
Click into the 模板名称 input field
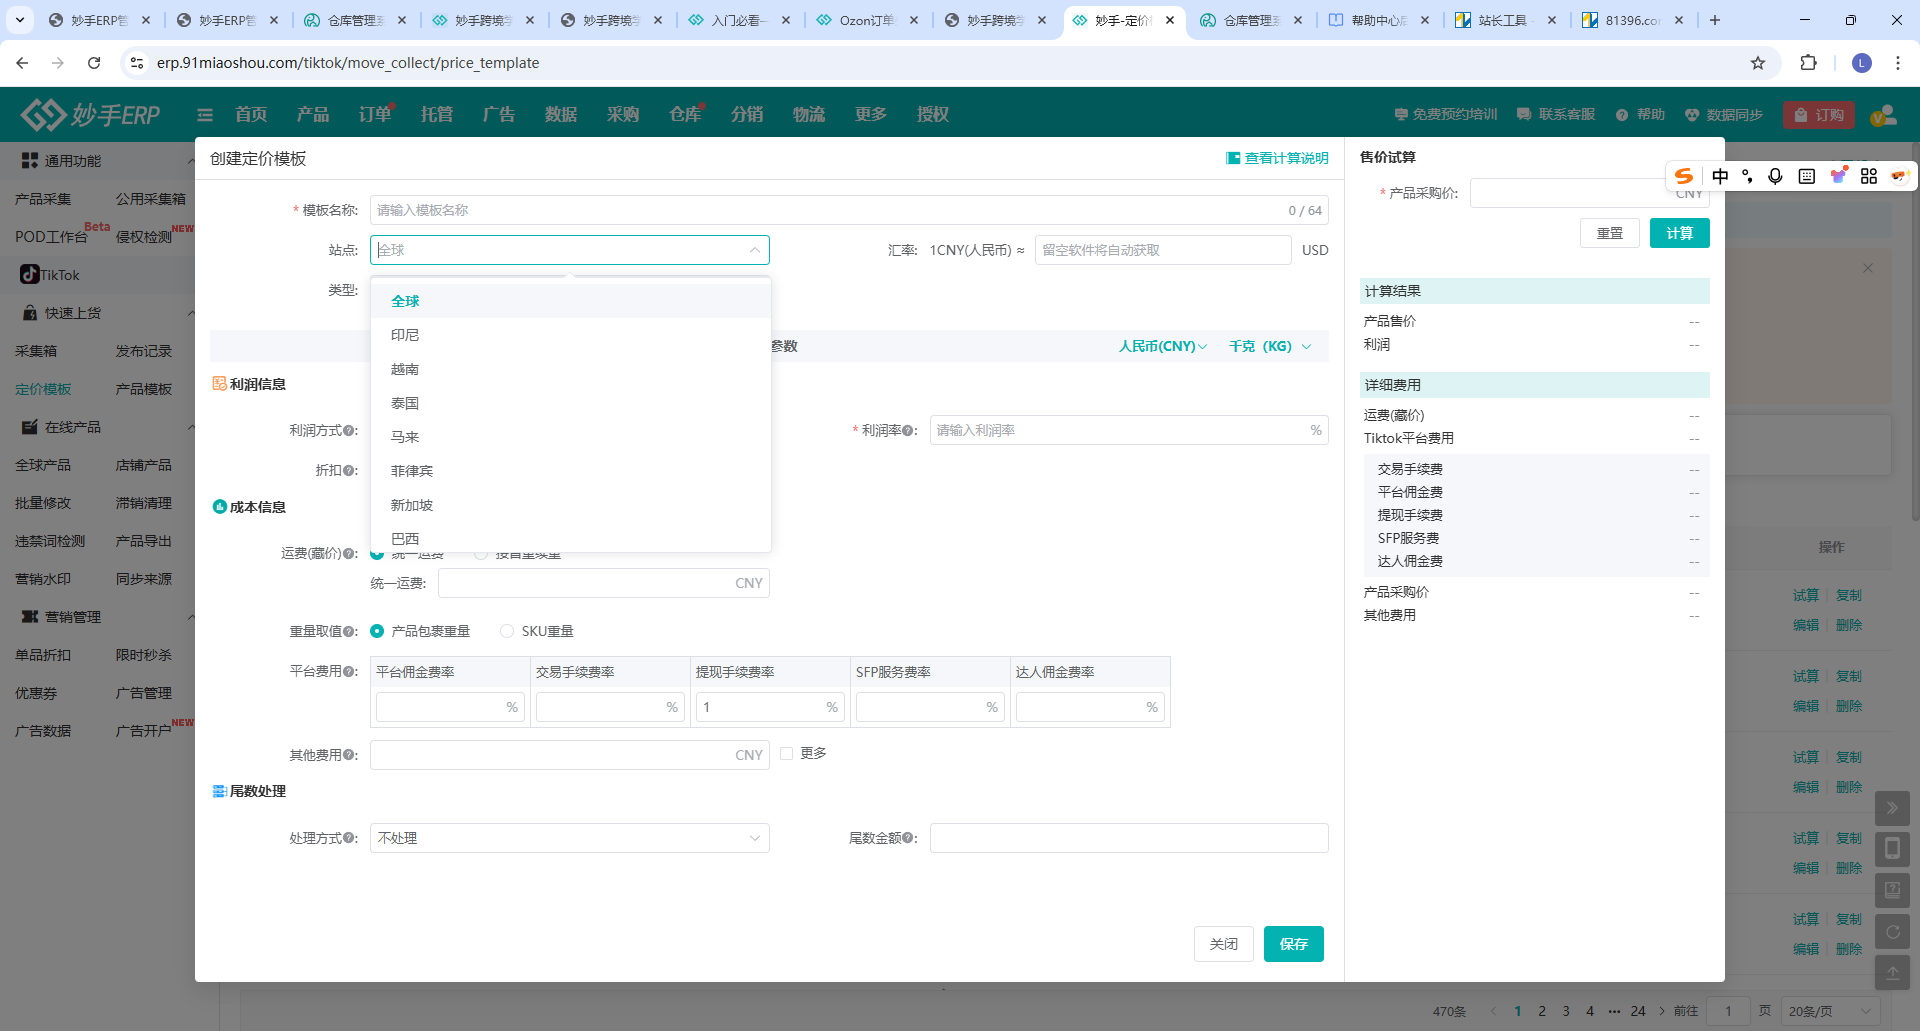(x=830, y=210)
